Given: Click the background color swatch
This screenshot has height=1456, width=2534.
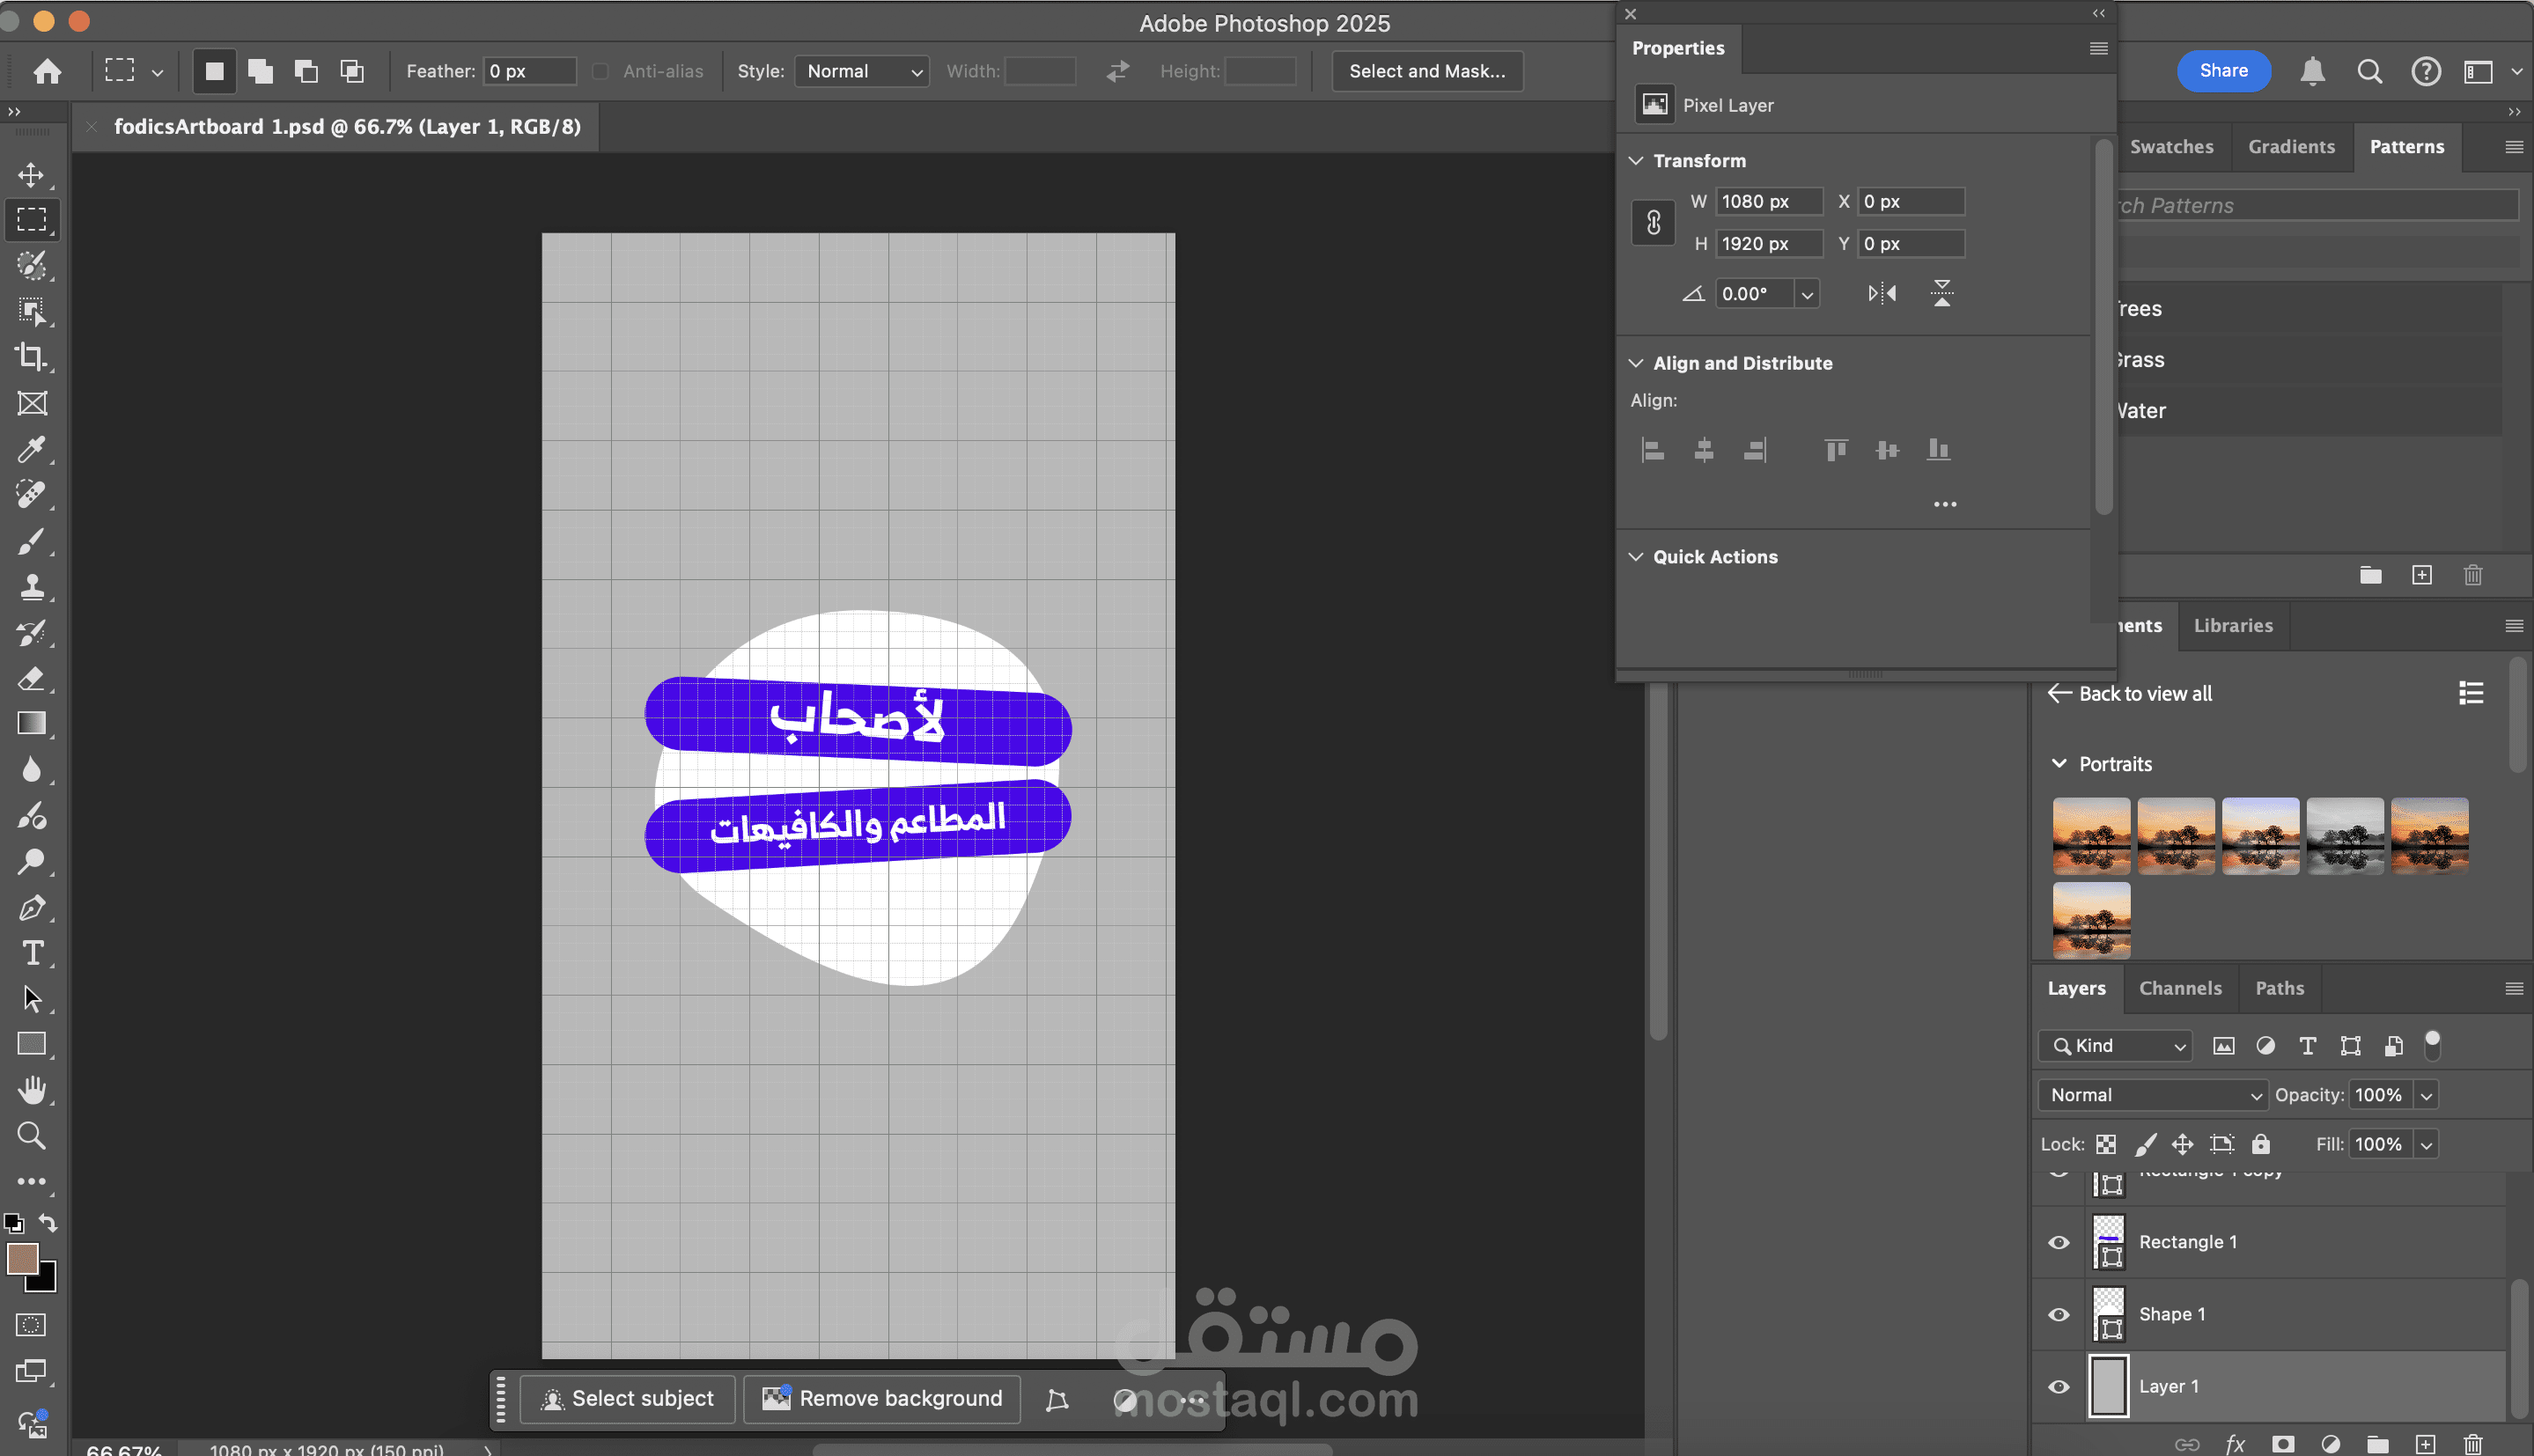Looking at the screenshot, I should click(x=45, y=1280).
